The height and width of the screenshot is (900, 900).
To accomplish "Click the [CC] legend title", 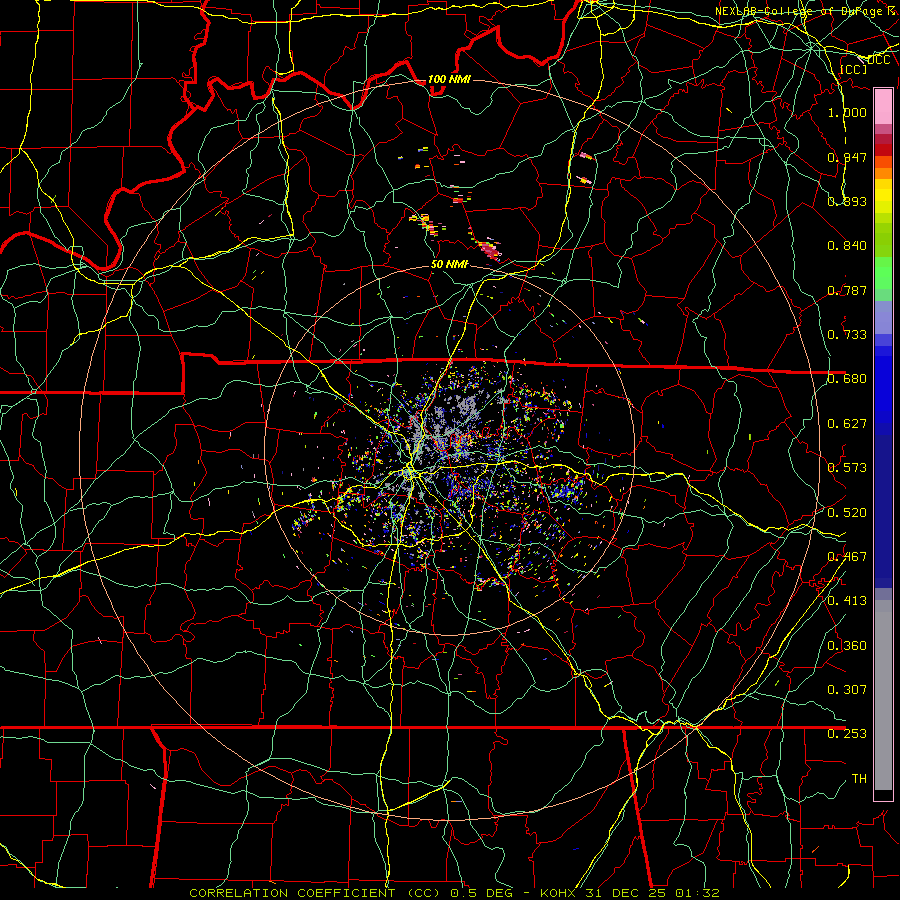I will (x=854, y=69).
